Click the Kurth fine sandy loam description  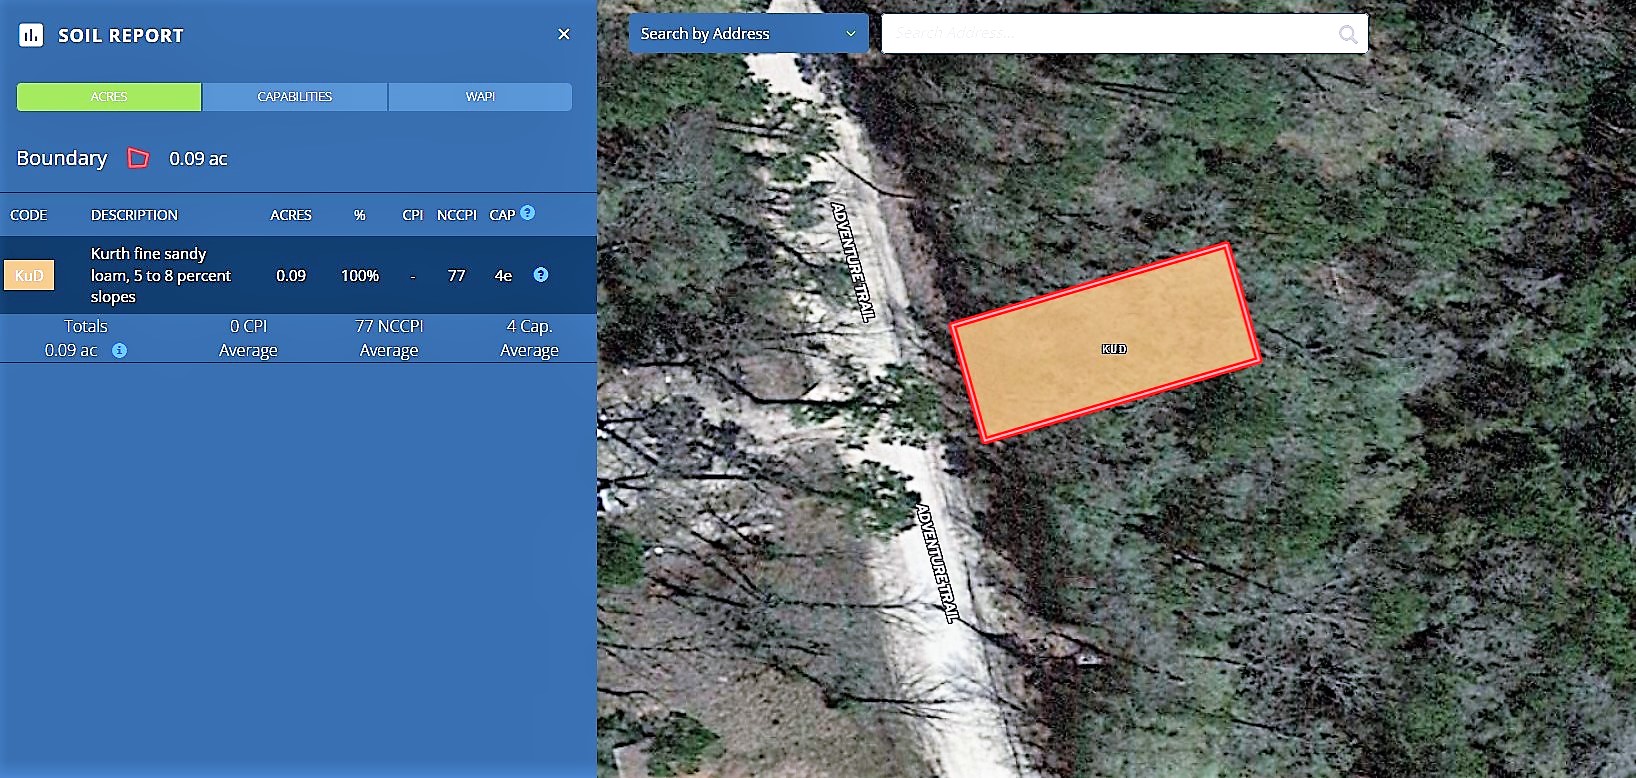point(160,275)
